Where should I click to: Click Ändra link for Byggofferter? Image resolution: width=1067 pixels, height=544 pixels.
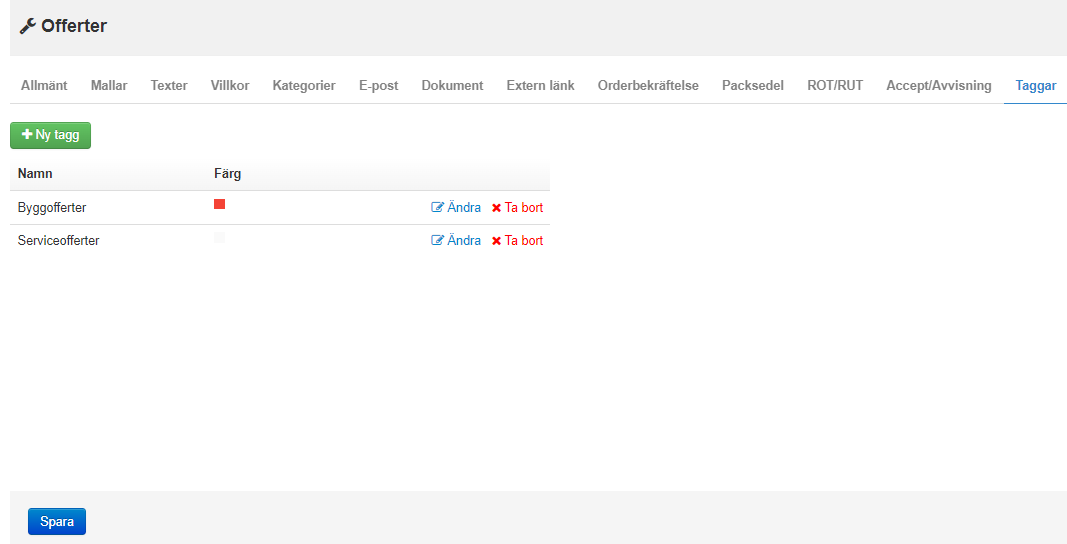456,207
